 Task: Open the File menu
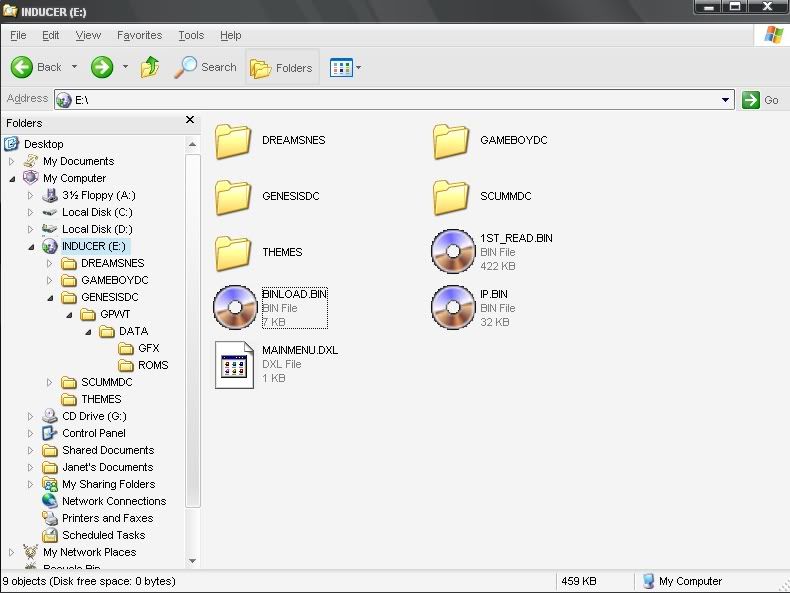(18, 35)
